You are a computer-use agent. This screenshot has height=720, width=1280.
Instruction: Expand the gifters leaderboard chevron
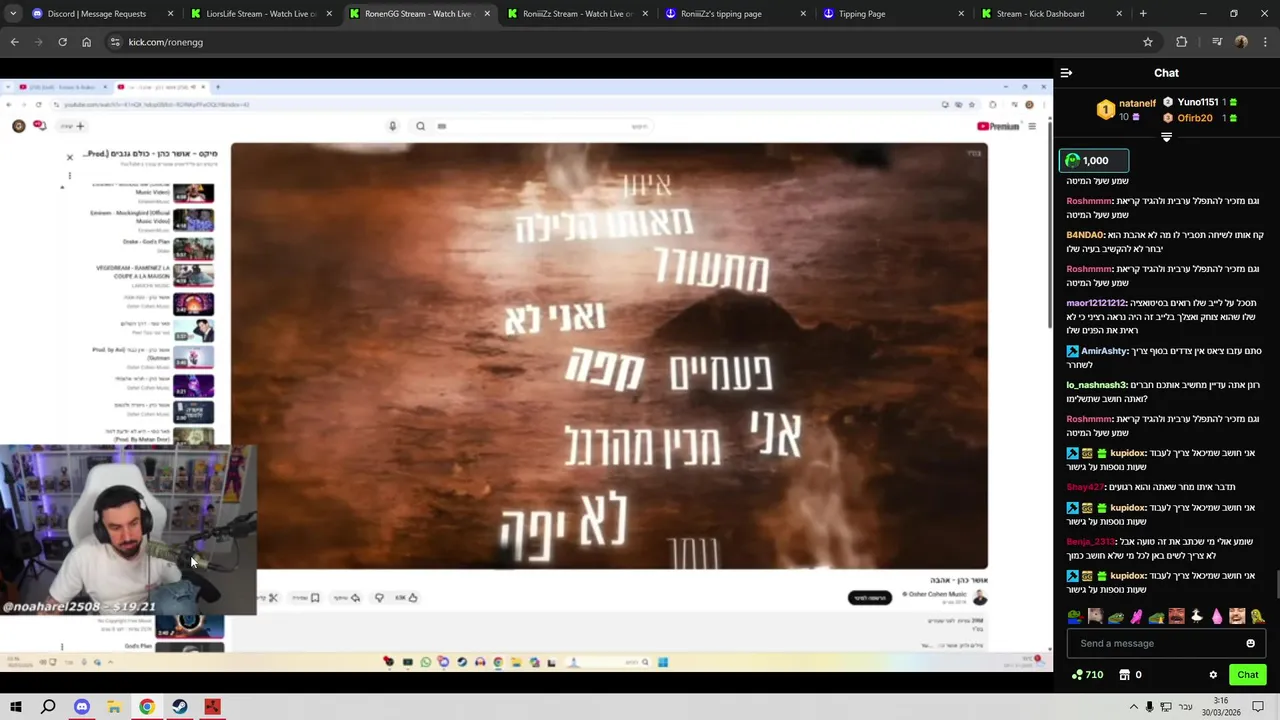(1166, 137)
